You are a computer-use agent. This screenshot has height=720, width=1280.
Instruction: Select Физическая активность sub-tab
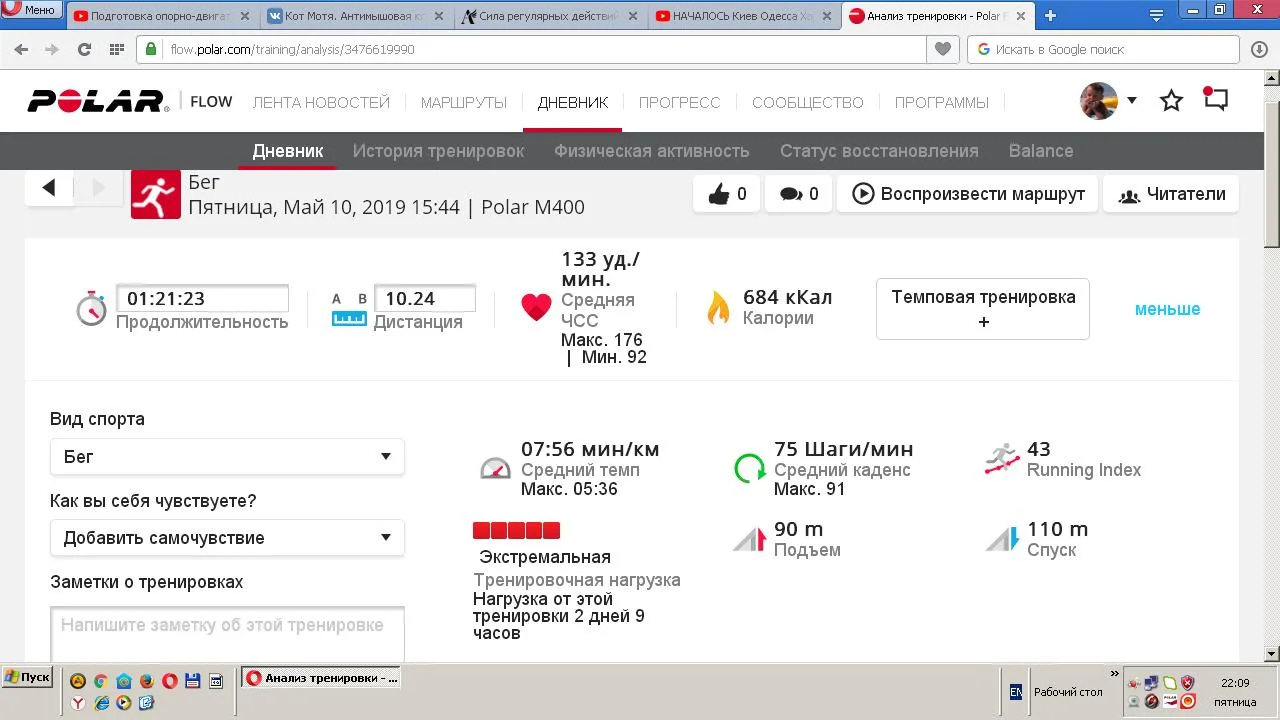(652, 151)
